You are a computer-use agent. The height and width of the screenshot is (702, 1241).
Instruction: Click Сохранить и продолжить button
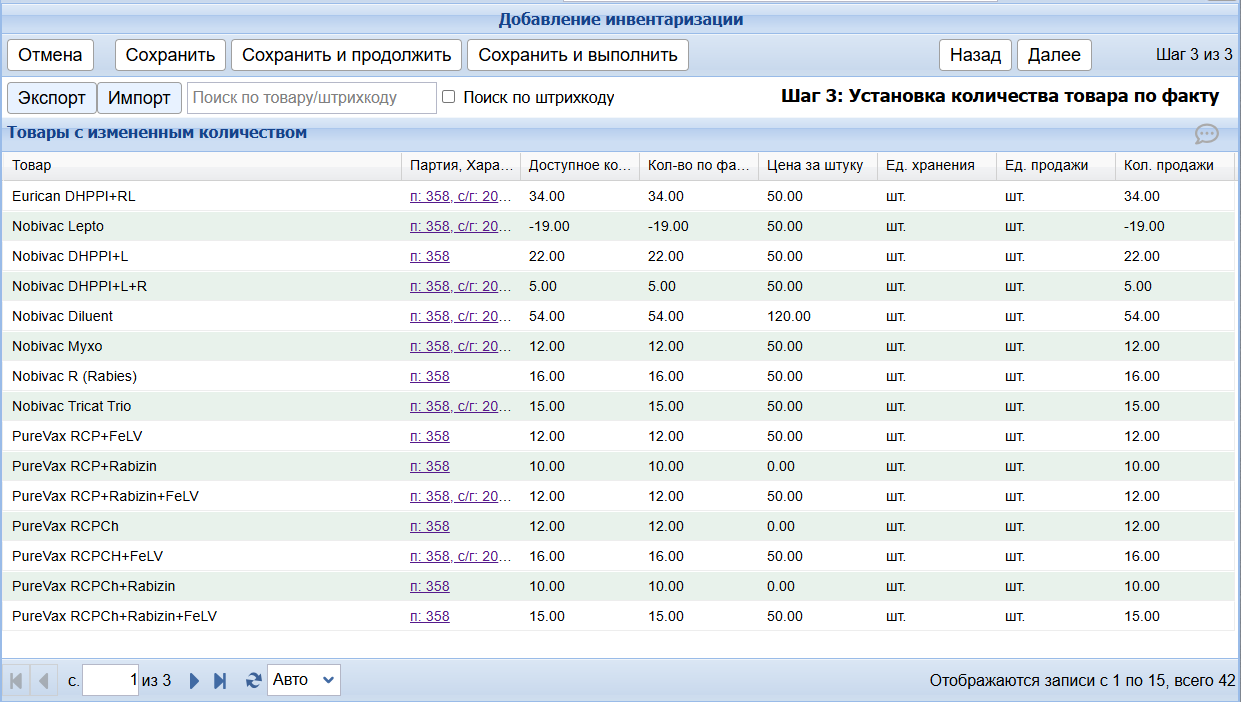pyautogui.click(x=347, y=55)
